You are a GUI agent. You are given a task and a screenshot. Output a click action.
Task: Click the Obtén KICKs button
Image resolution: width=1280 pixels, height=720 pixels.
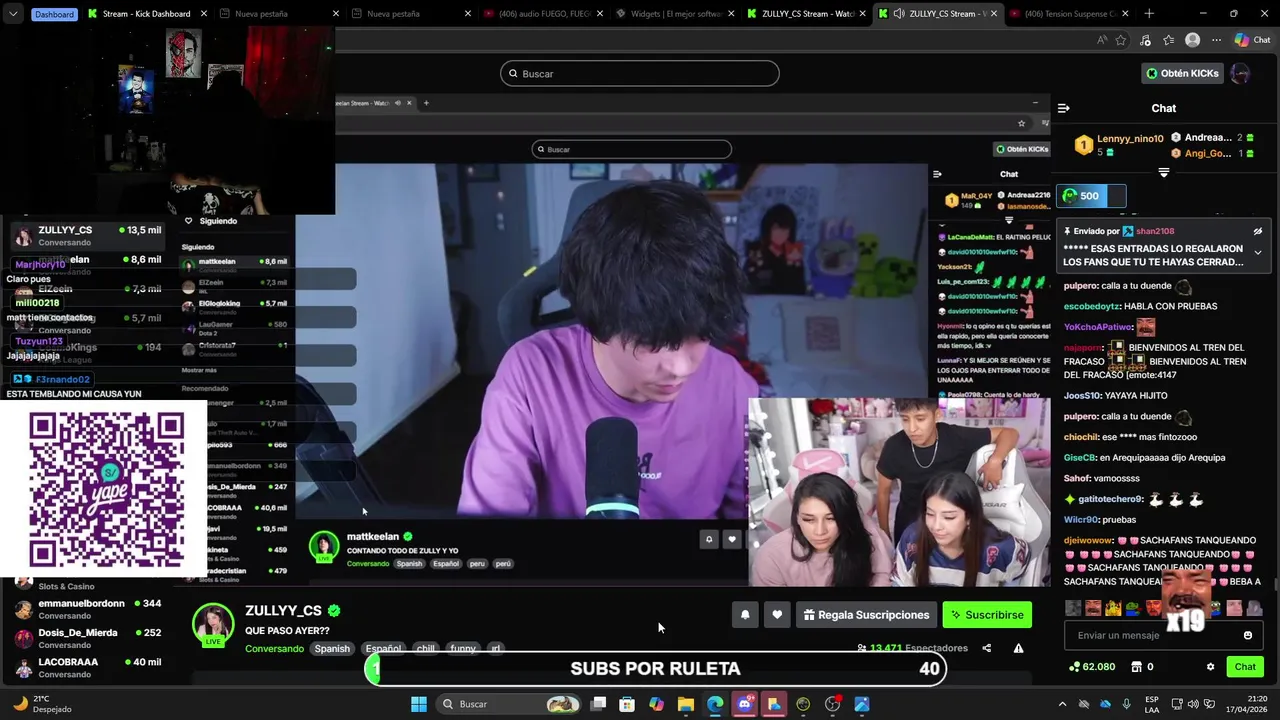pyautogui.click(x=1182, y=73)
